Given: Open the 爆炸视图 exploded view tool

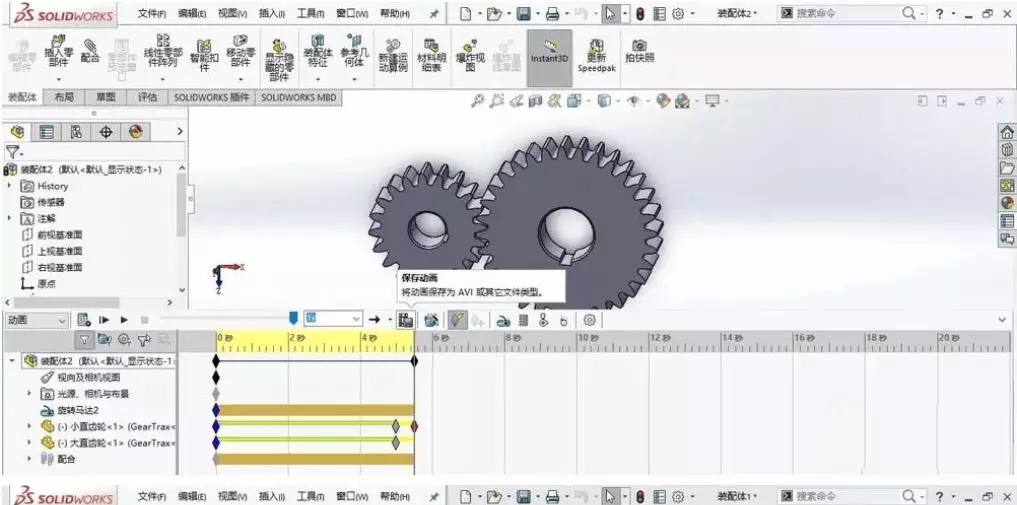Looking at the screenshot, I should 470,54.
